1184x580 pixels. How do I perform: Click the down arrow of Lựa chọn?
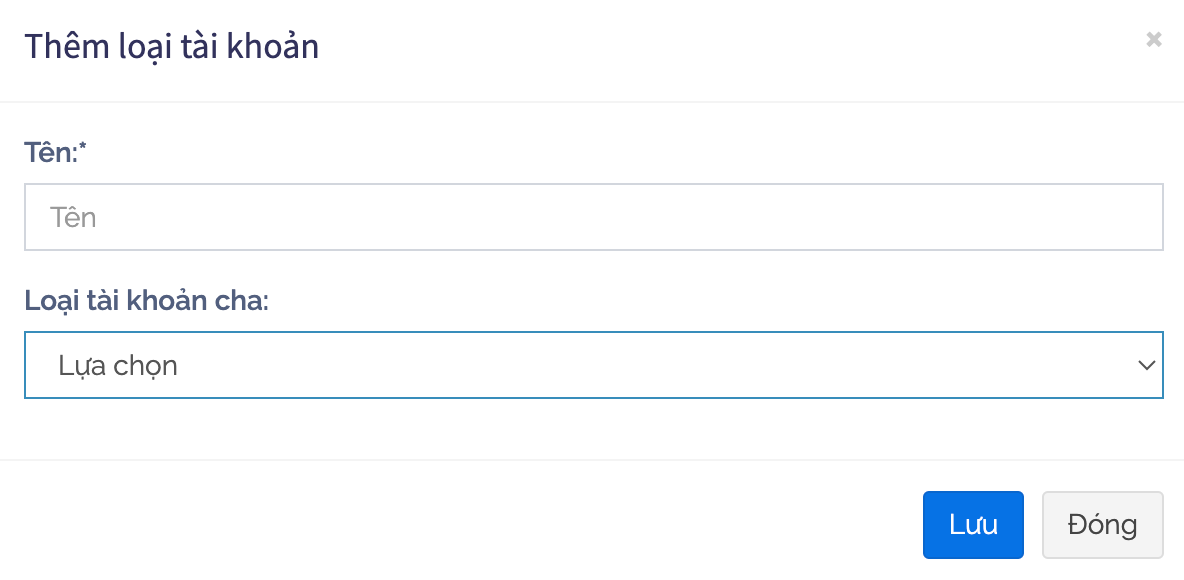click(x=1146, y=365)
